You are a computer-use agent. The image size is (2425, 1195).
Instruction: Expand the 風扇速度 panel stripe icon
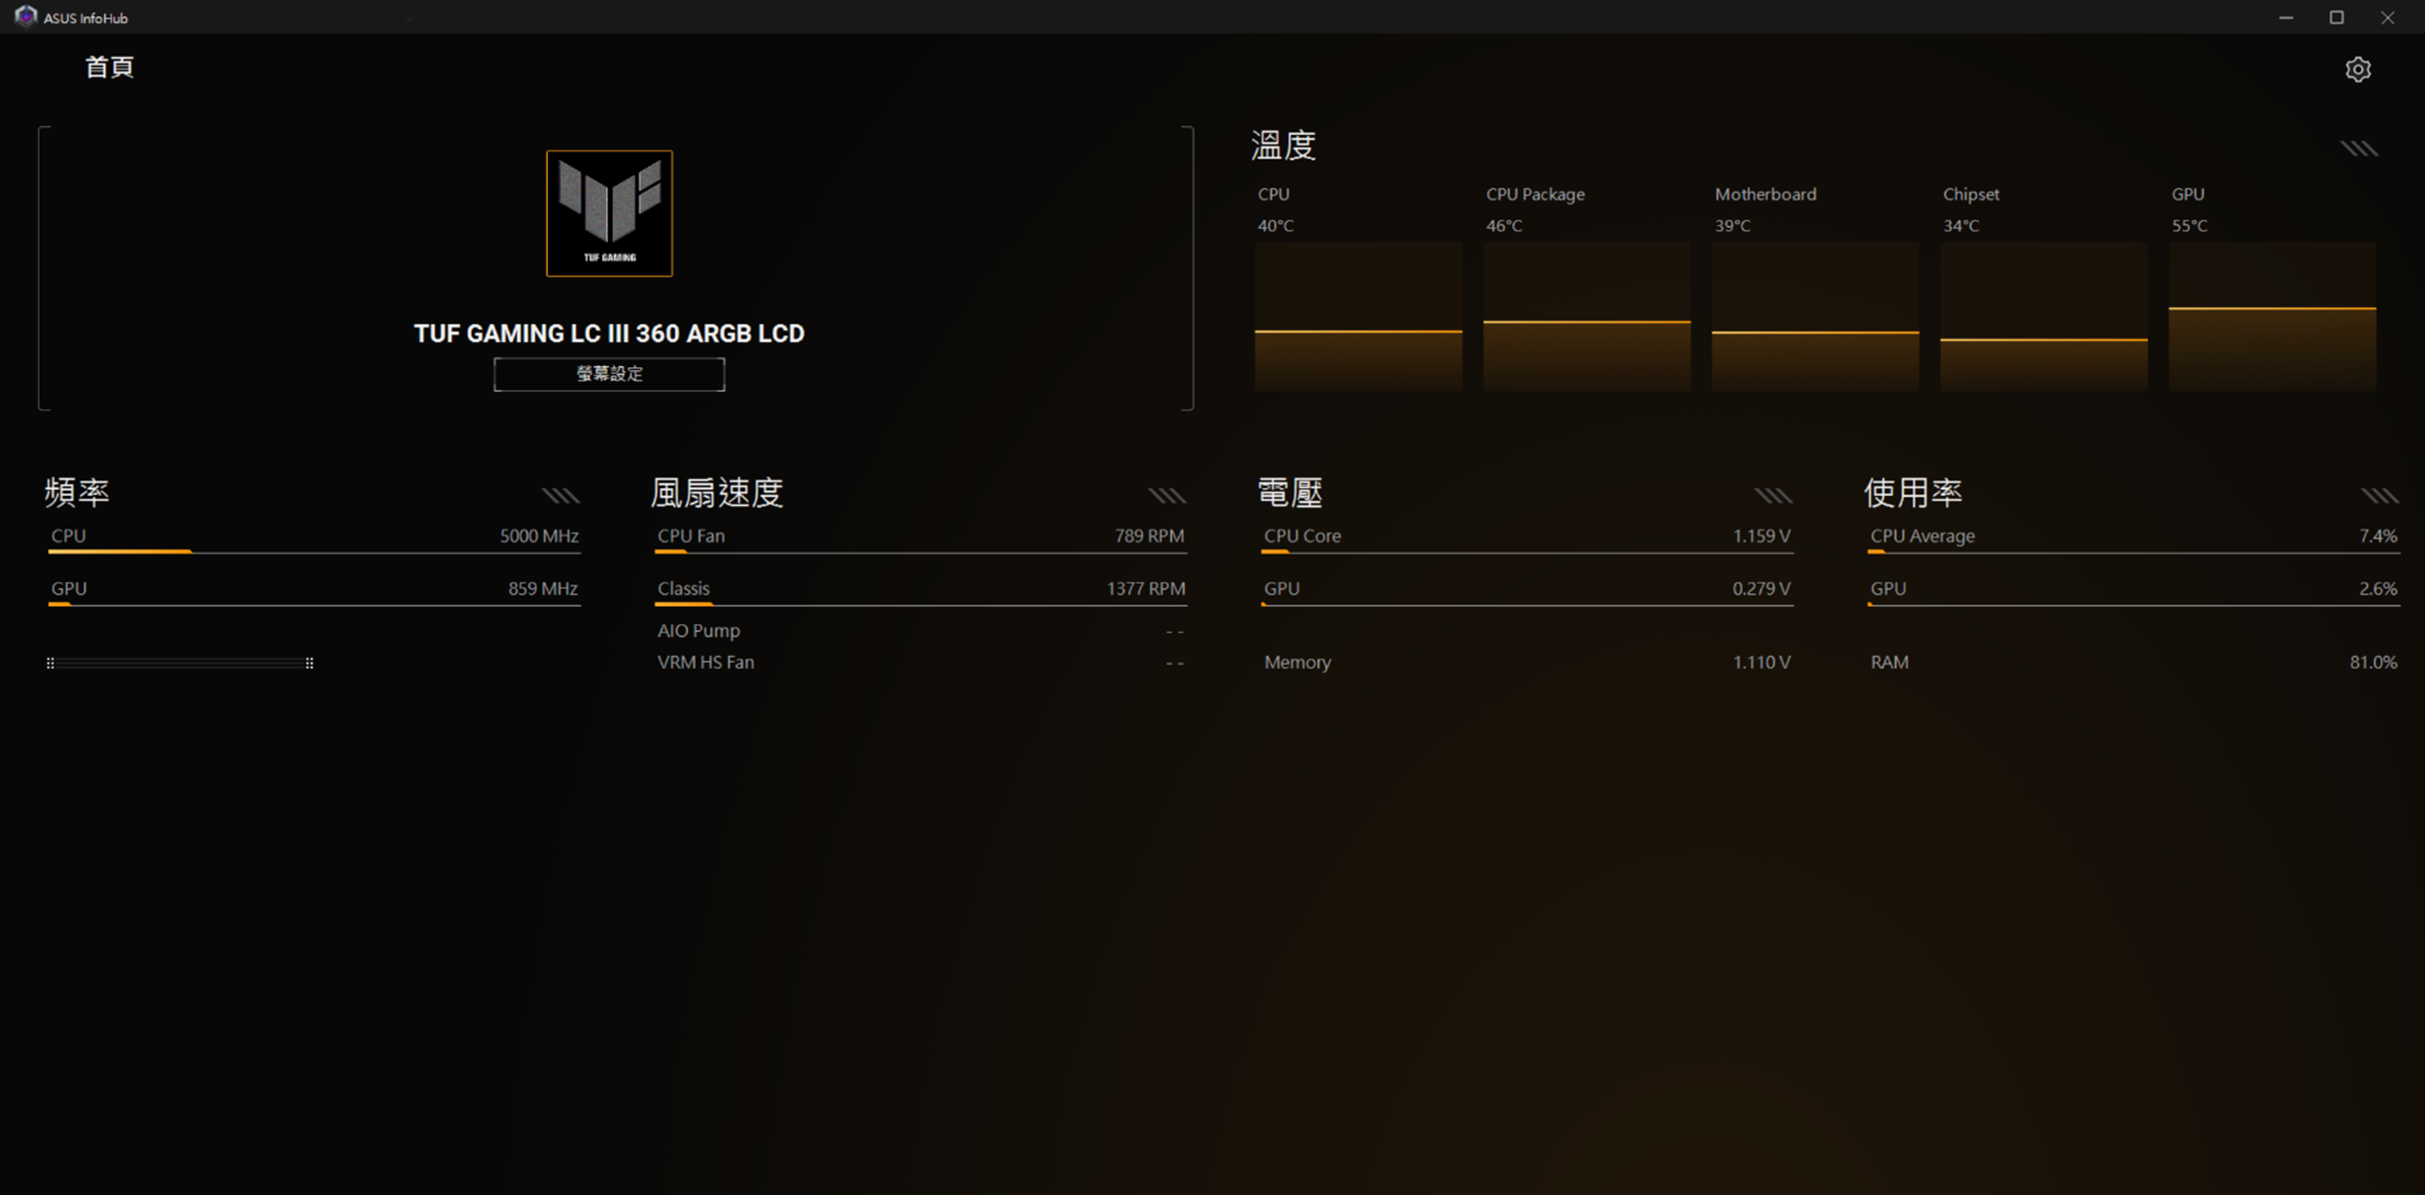pos(1167,496)
